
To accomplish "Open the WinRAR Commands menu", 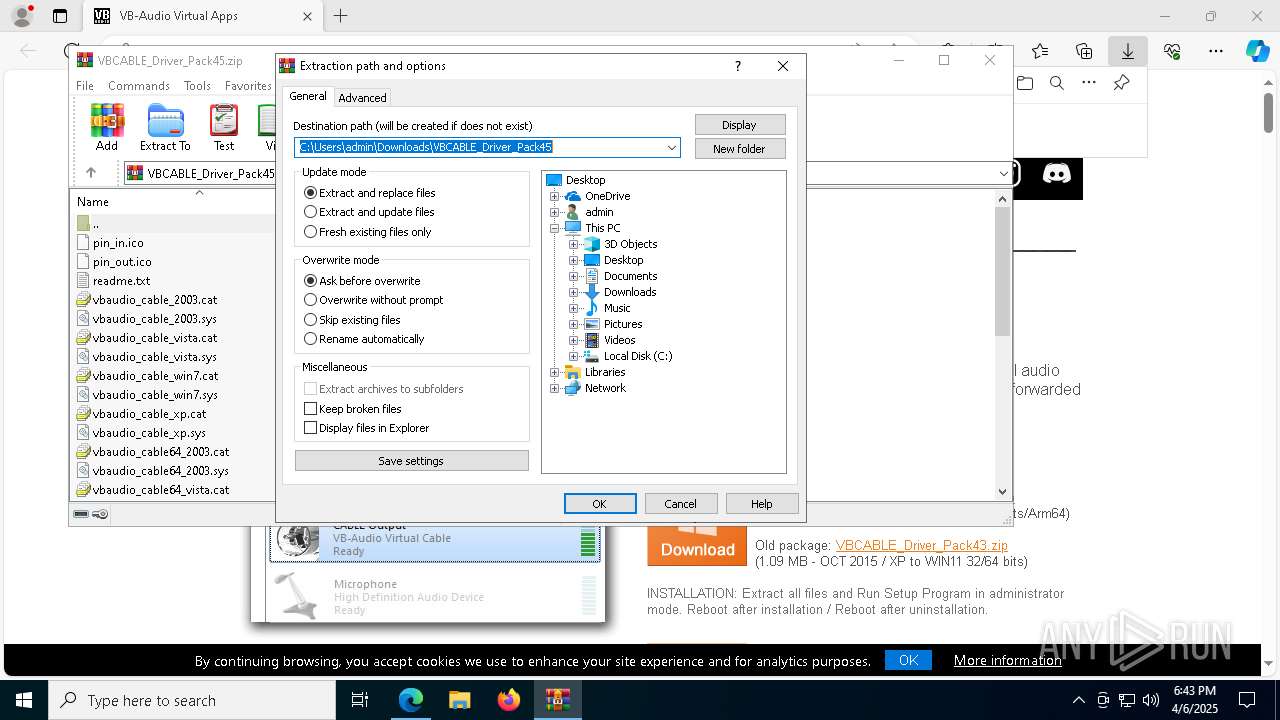I will (x=139, y=86).
